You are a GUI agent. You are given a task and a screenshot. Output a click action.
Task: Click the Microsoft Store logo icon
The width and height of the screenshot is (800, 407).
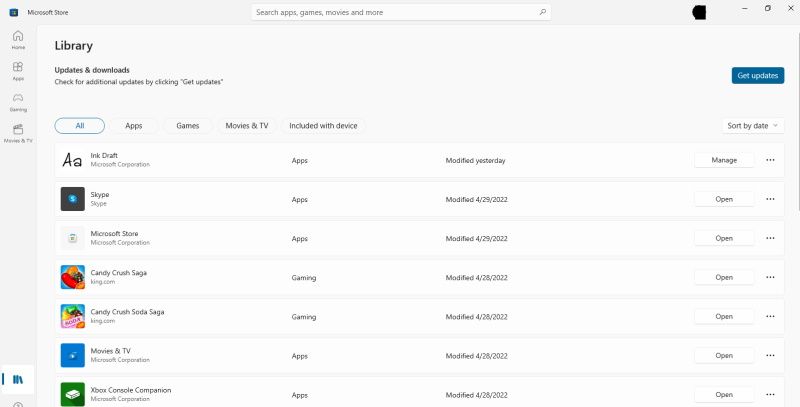14,12
